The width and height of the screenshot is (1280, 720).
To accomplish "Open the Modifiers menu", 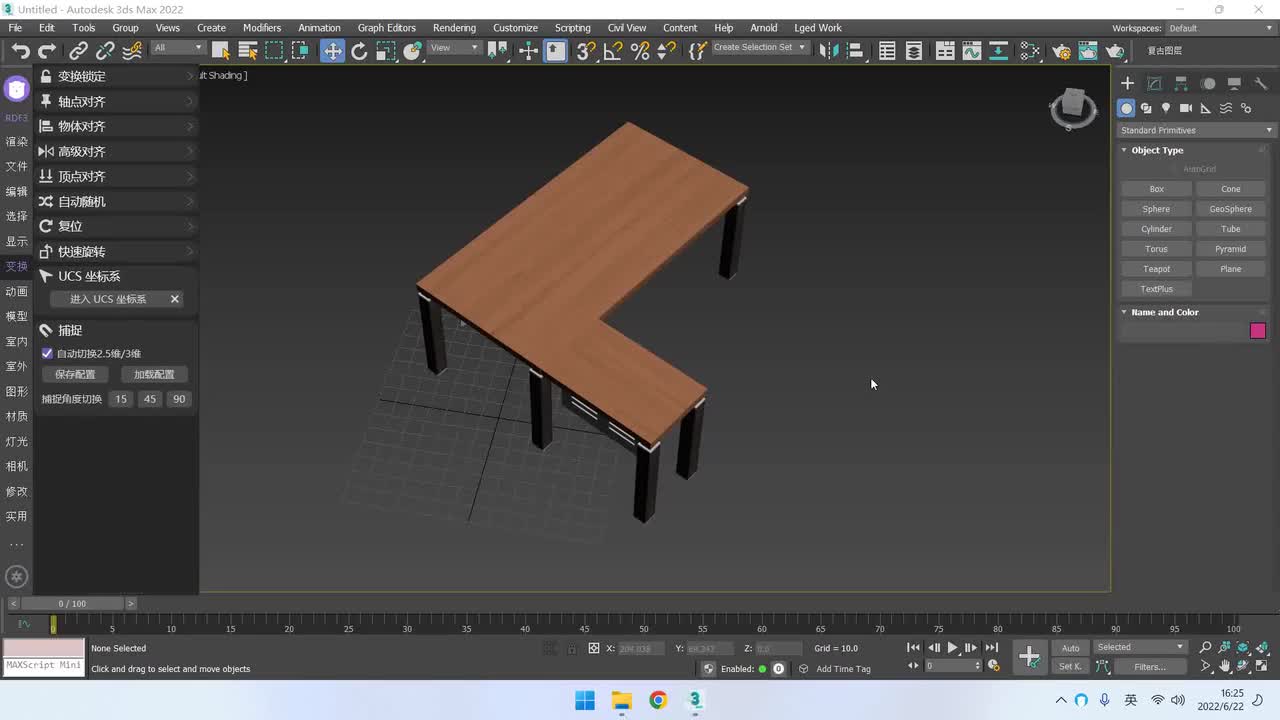I will coord(262,28).
